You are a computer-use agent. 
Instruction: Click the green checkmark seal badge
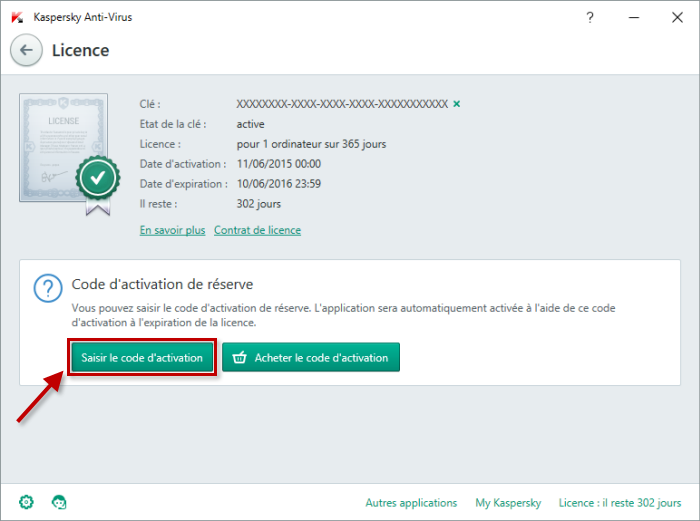click(x=98, y=178)
